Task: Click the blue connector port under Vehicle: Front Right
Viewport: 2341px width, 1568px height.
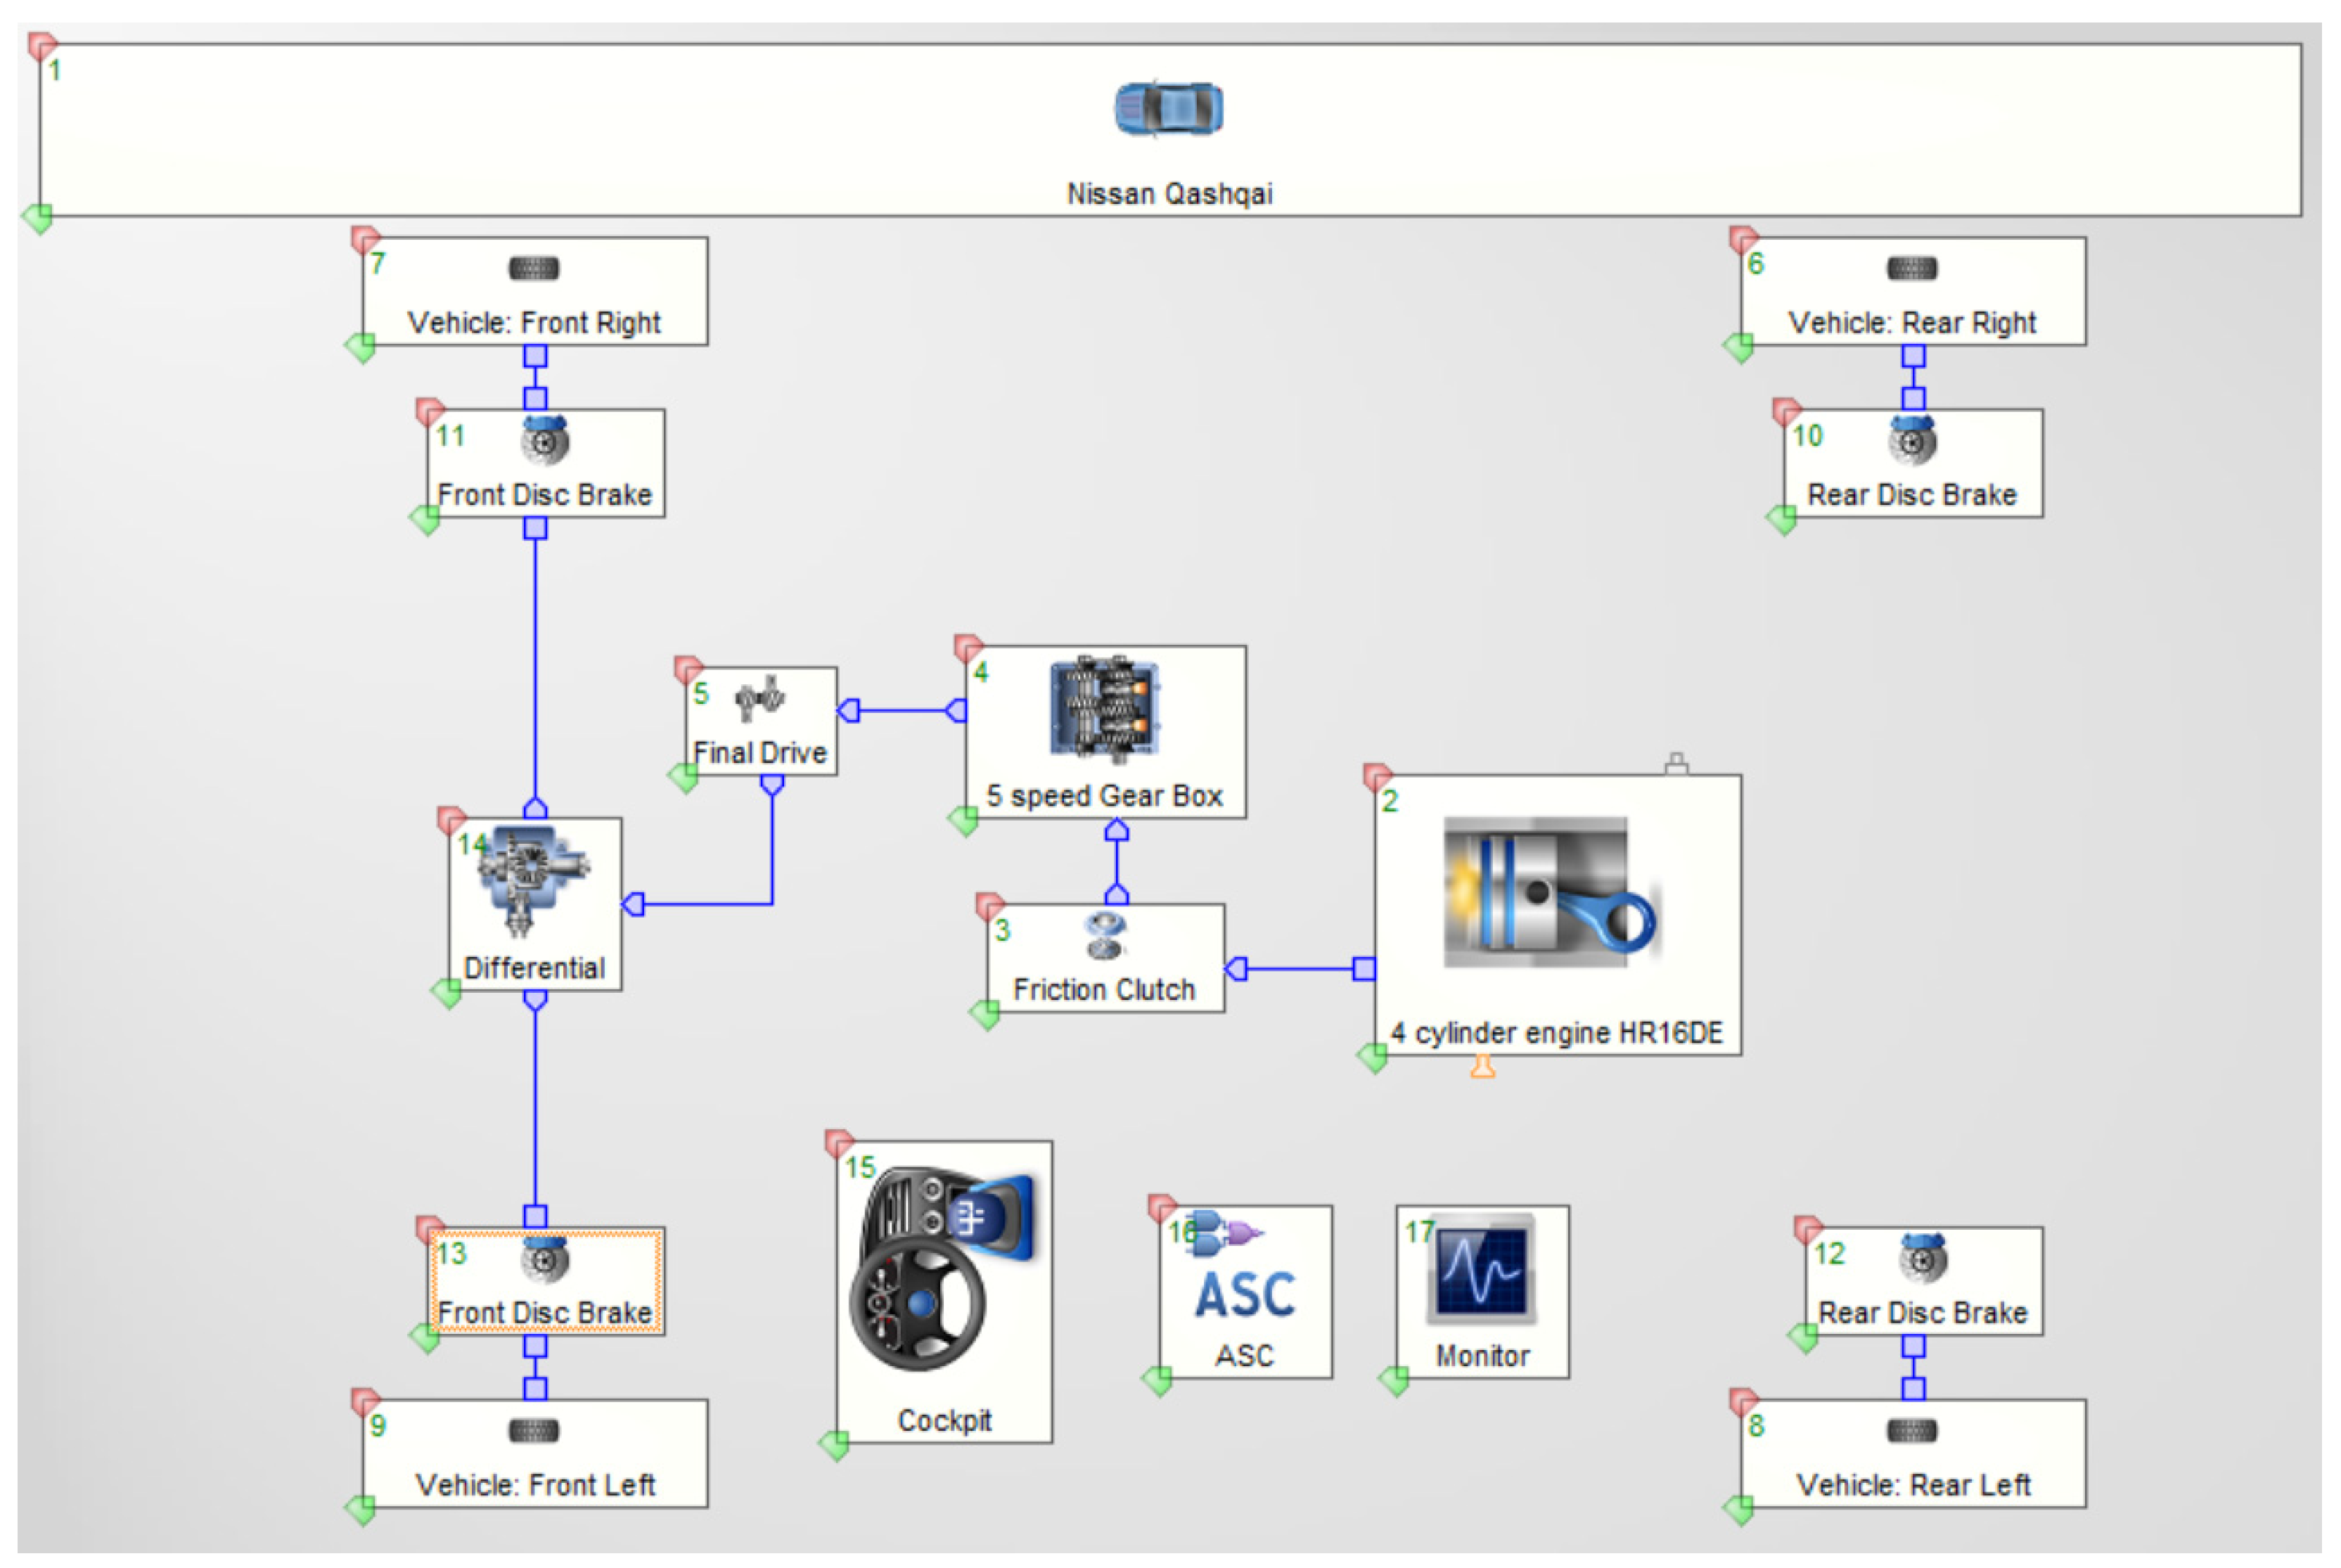Action: 535,356
